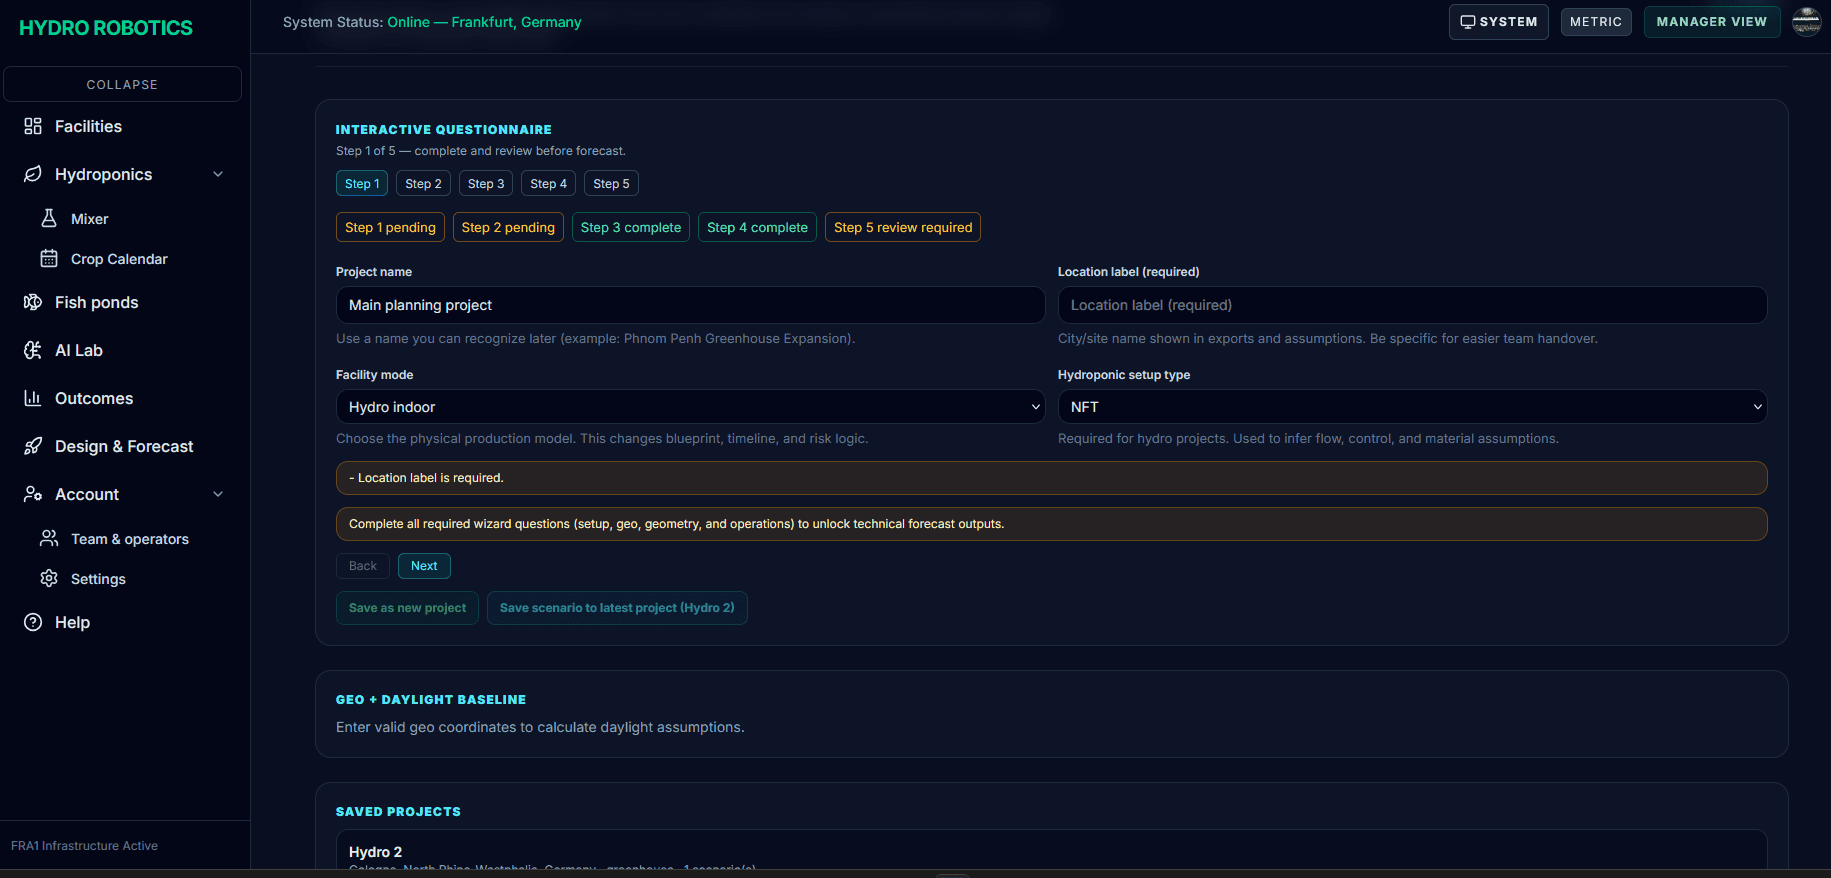The height and width of the screenshot is (878, 1831).
Task: Collapse the Hydroponics submenu chevron
Action: point(218,174)
